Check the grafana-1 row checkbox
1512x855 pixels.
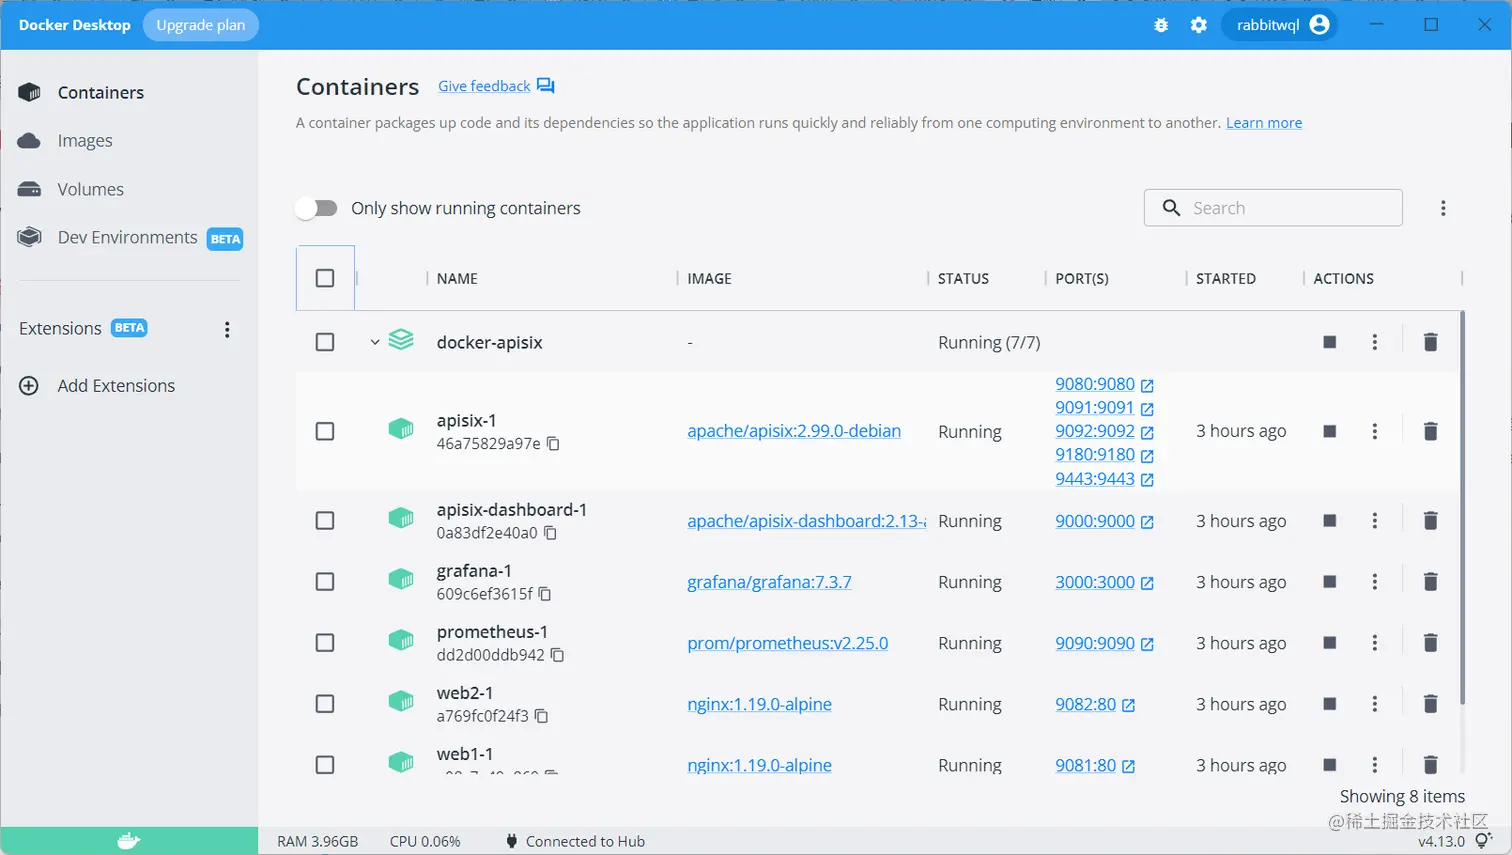click(325, 581)
